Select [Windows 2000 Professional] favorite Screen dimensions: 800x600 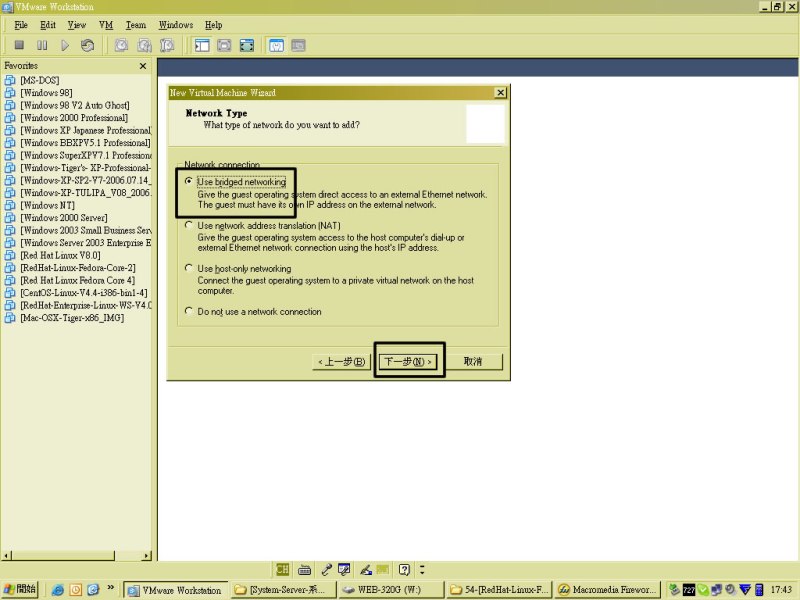coord(74,118)
